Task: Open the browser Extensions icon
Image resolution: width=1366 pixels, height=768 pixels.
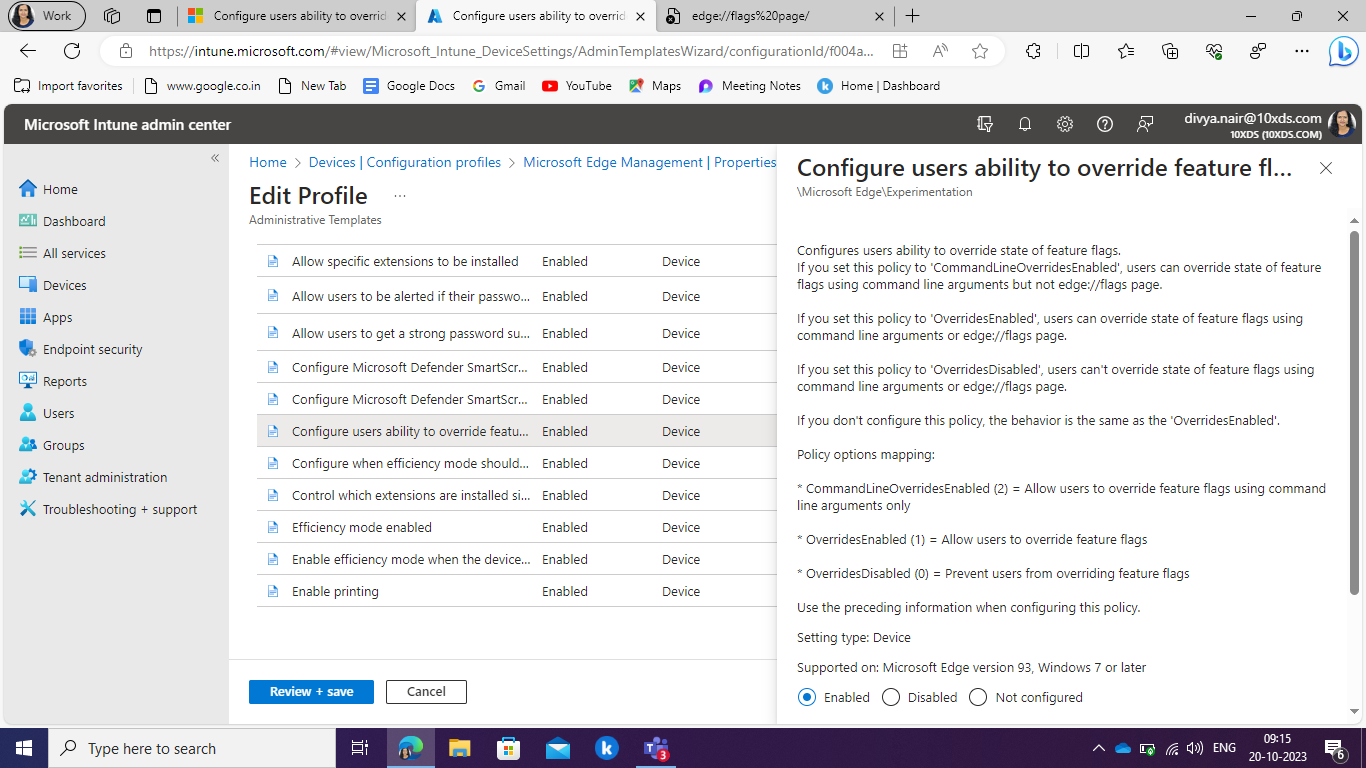Action: tap(1034, 51)
